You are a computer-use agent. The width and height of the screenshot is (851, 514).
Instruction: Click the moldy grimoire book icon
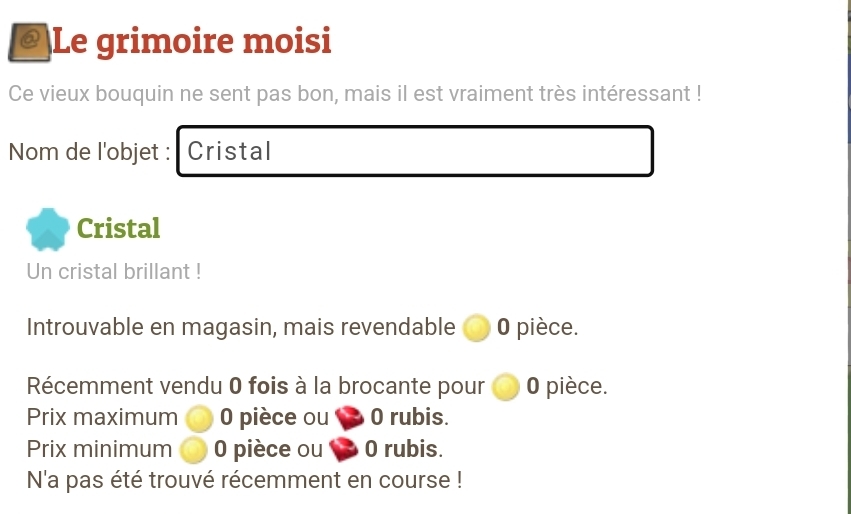click(x=28, y=42)
